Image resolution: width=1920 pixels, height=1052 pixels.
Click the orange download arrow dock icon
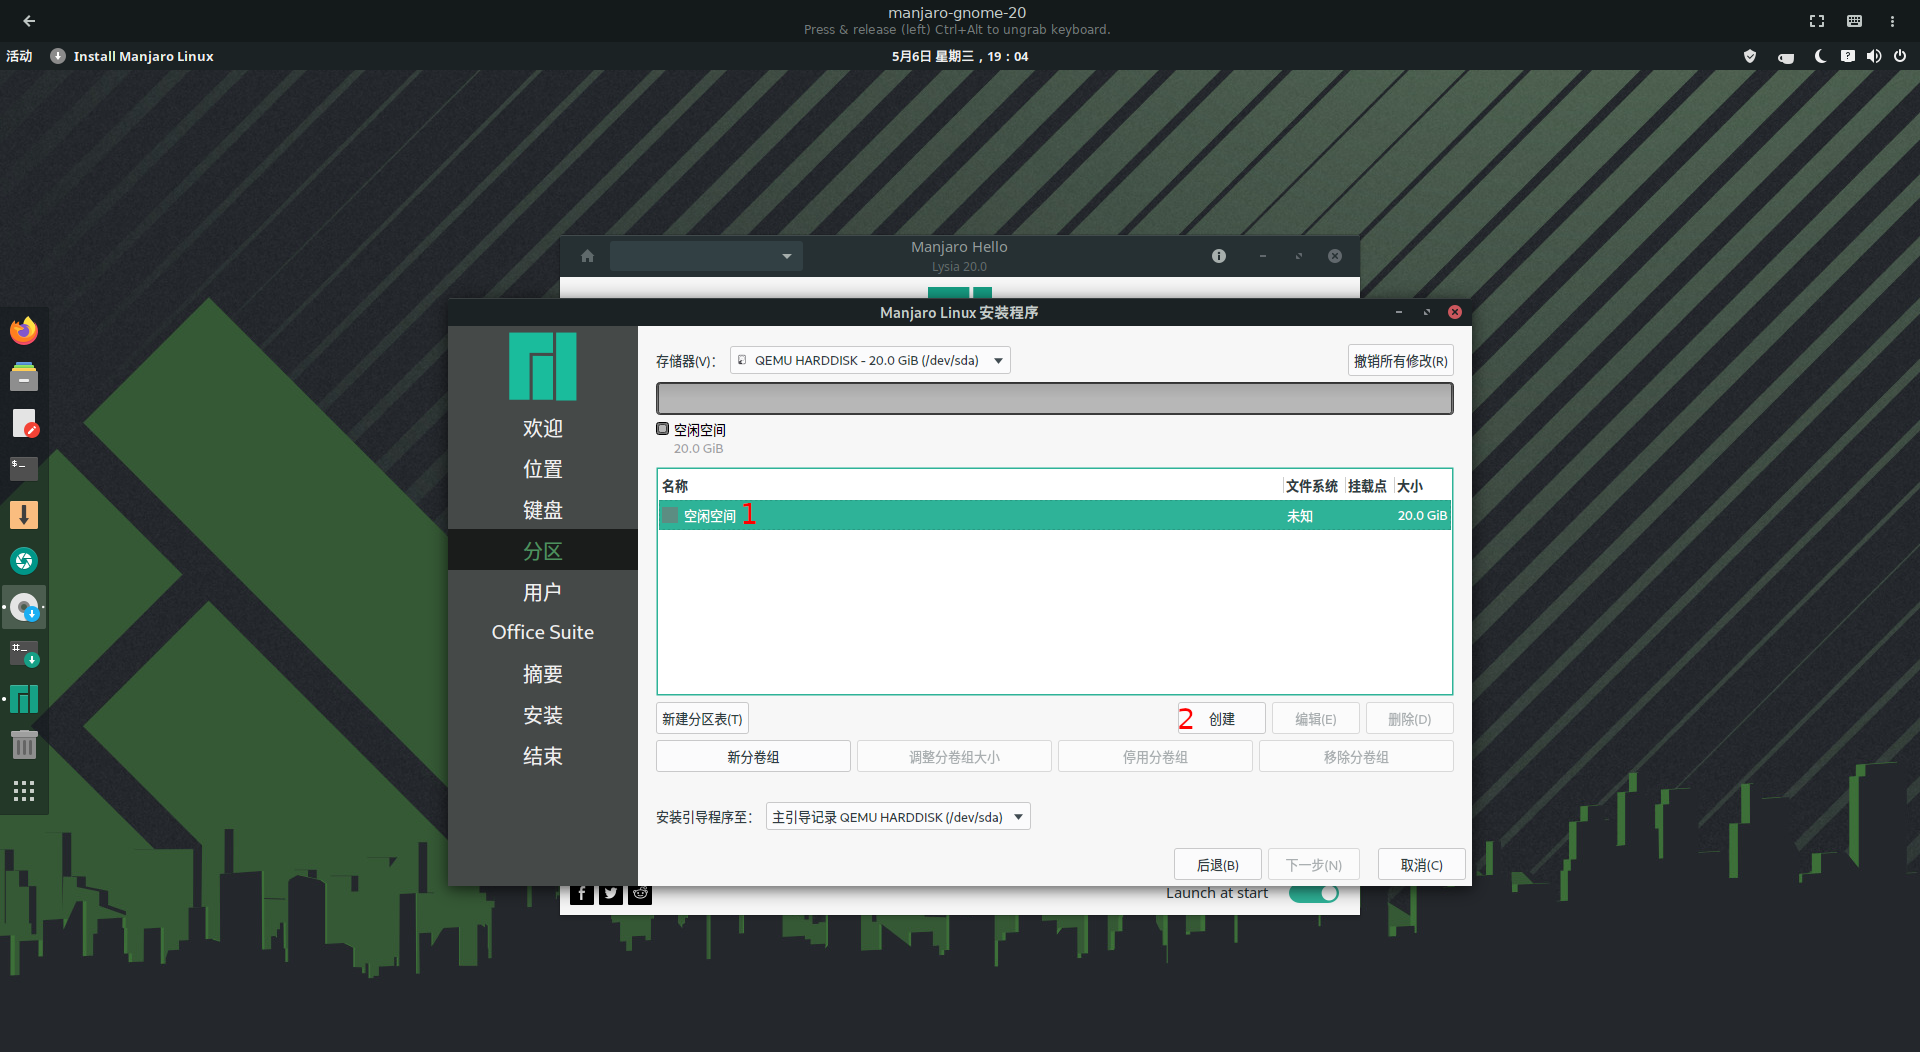[x=24, y=515]
